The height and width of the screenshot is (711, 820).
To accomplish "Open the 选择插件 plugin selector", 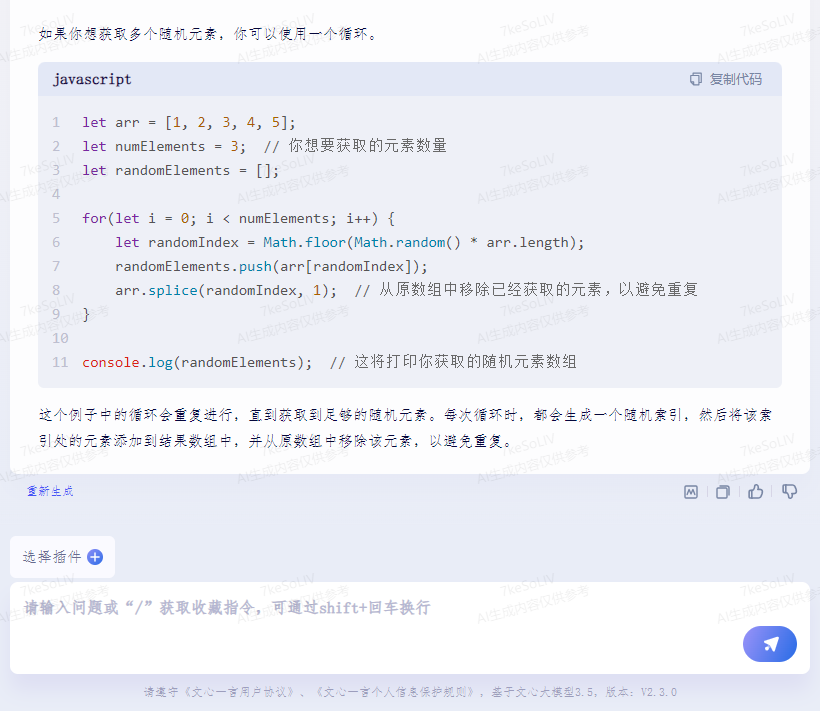I will [x=52, y=557].
